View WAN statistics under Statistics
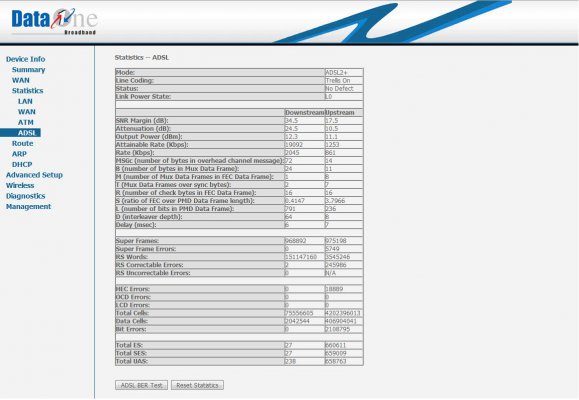The width and height of the screenshot is (579, 400). tap(27, 112)
